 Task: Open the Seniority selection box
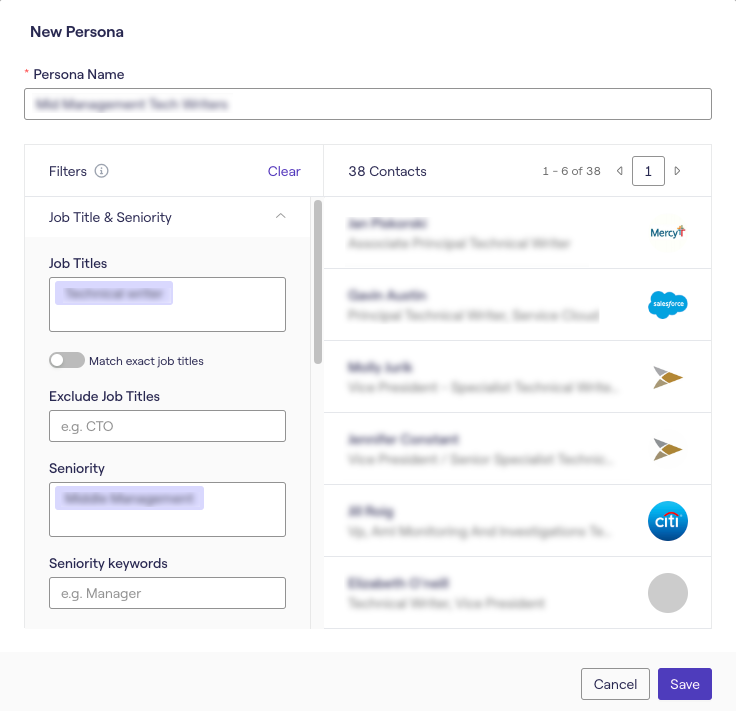[167, 509]
